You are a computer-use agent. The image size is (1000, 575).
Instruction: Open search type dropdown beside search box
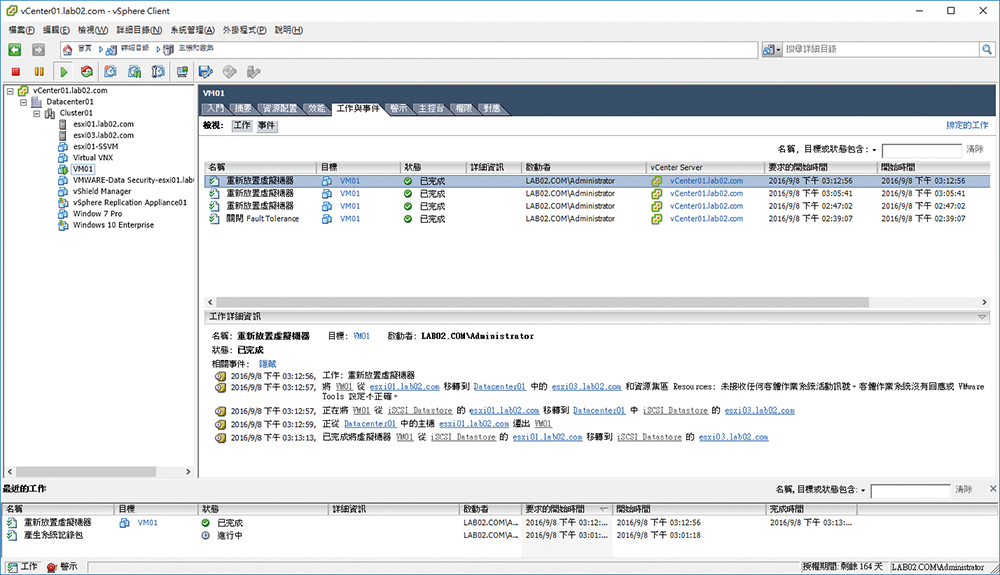pos(772,49)
